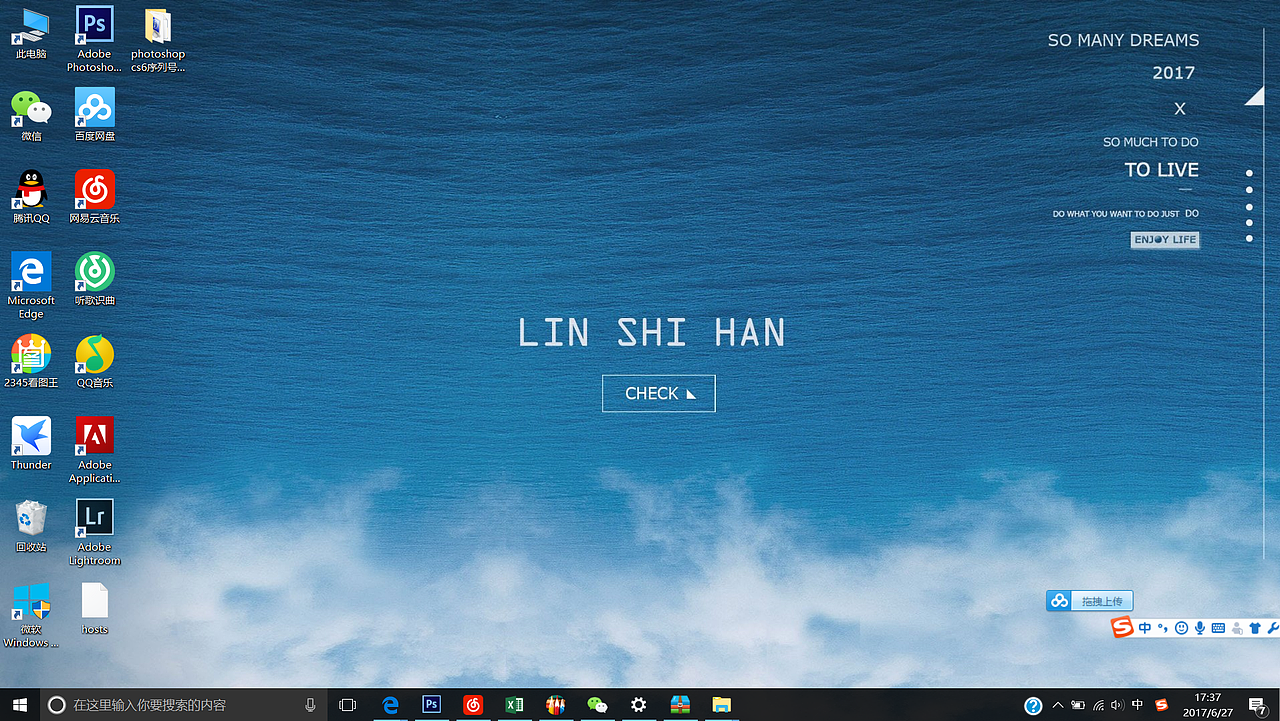Open the Recycle Bin (回收站) icon
Screen dimensions: 1280x721
(31, 518)
